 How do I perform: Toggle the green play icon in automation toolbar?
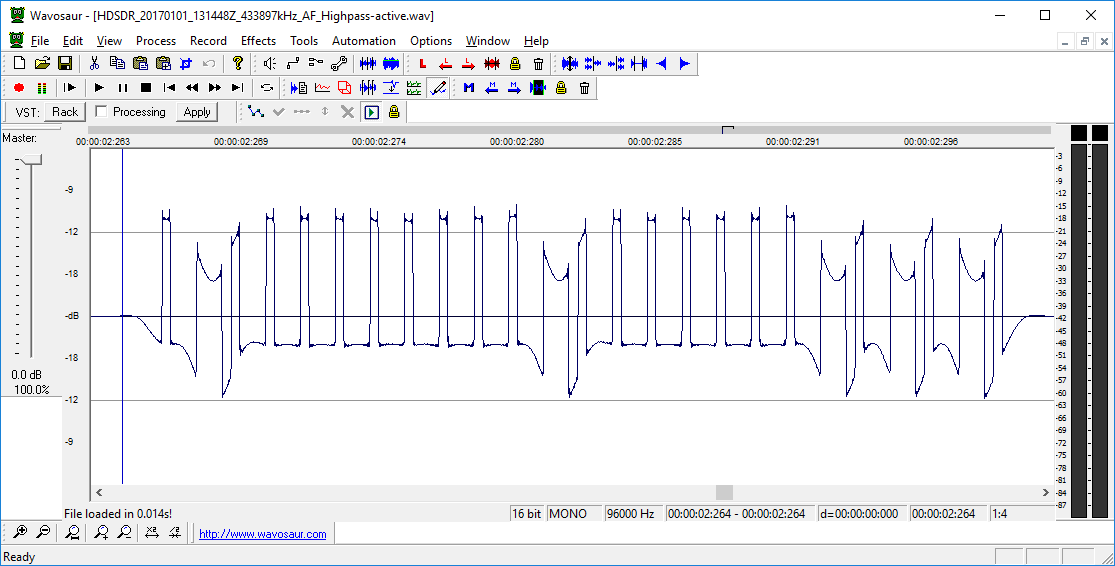coord(371,112)
